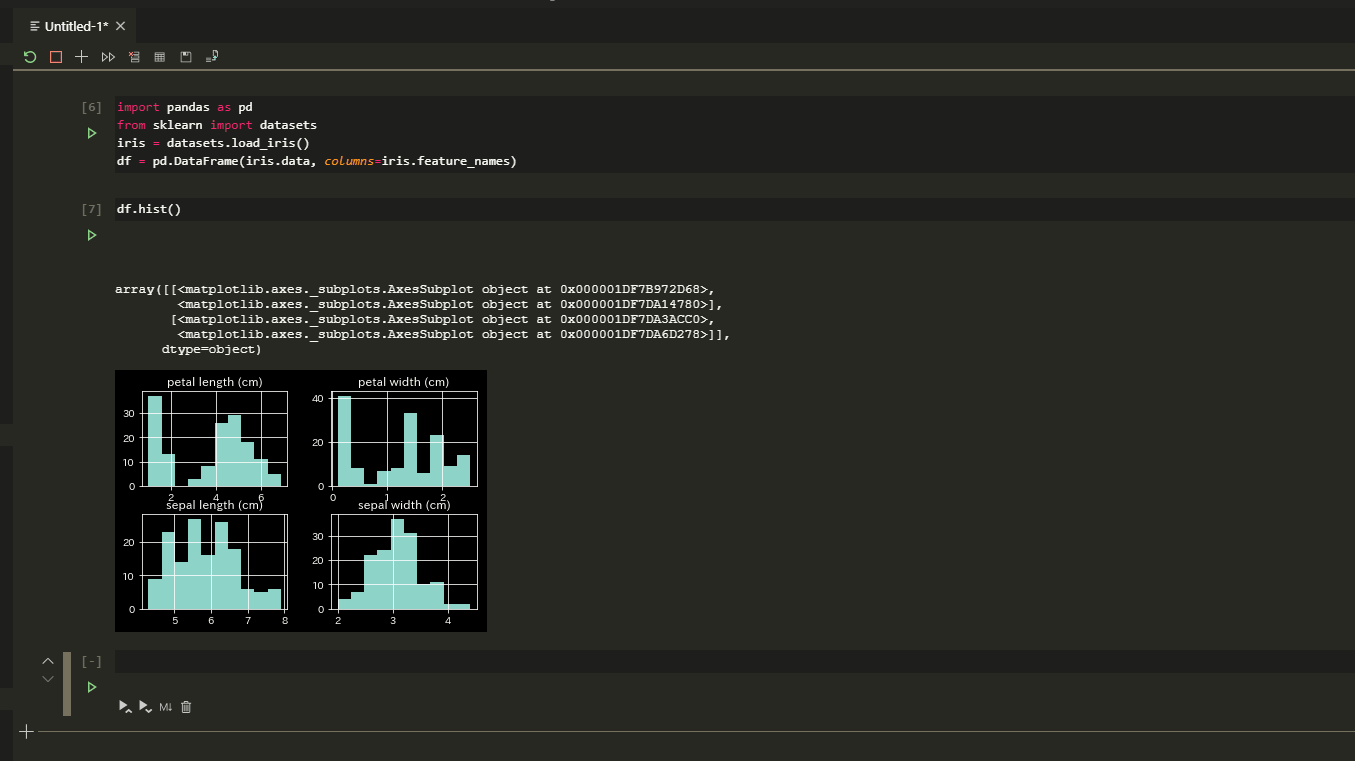Image resolution: width=1355 pixels, height=761 pixels.
Task: Run the df.hist() cell
Action: tap(91, 235)
